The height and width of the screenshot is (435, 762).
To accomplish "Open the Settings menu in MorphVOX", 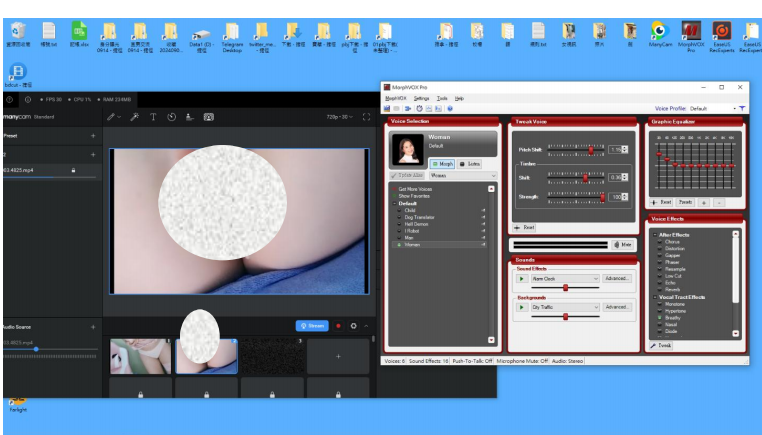I will [x=421, y=98].
